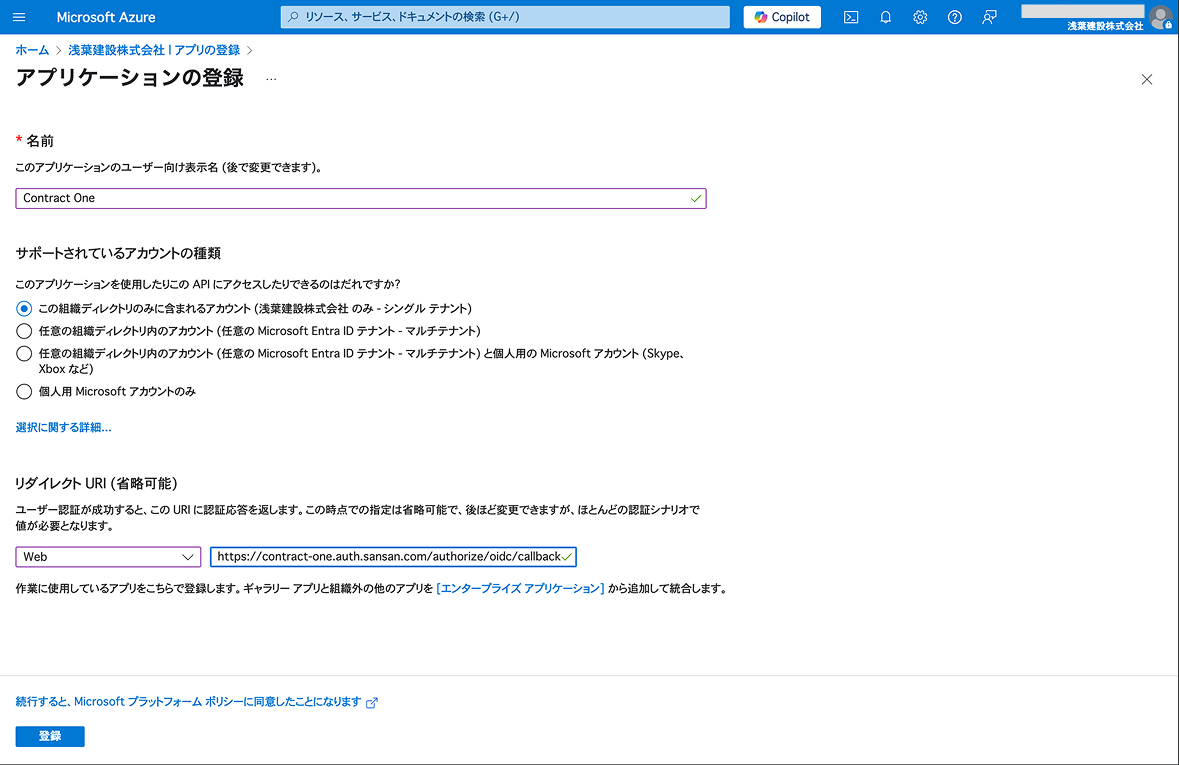This screenshot has width=1179, height=765.
Task: Close the application registration pane
Action: 1147,79
